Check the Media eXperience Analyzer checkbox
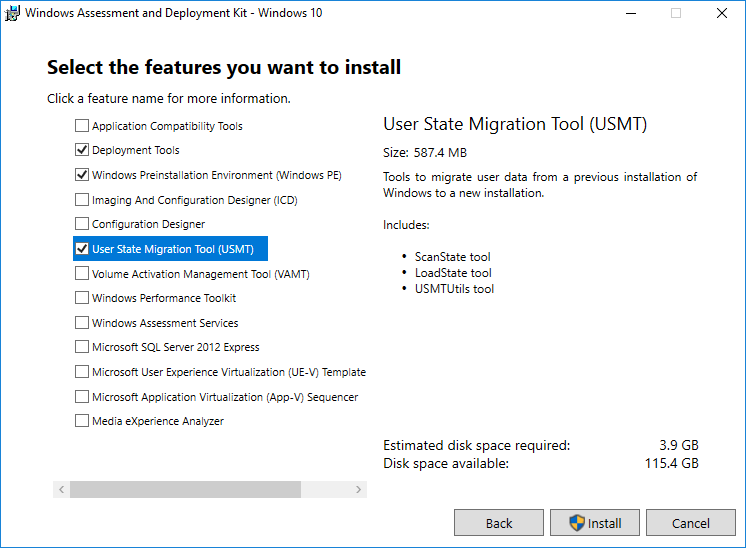 click(x=81, y=421)
